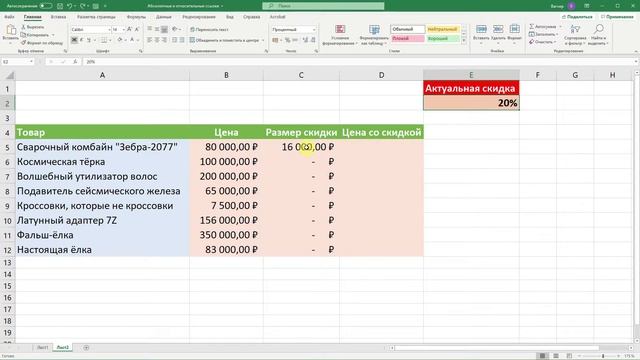Apply the Good (Хороший) cell style
The width and height of the screenshot is (640, 360).
(443, 39)
